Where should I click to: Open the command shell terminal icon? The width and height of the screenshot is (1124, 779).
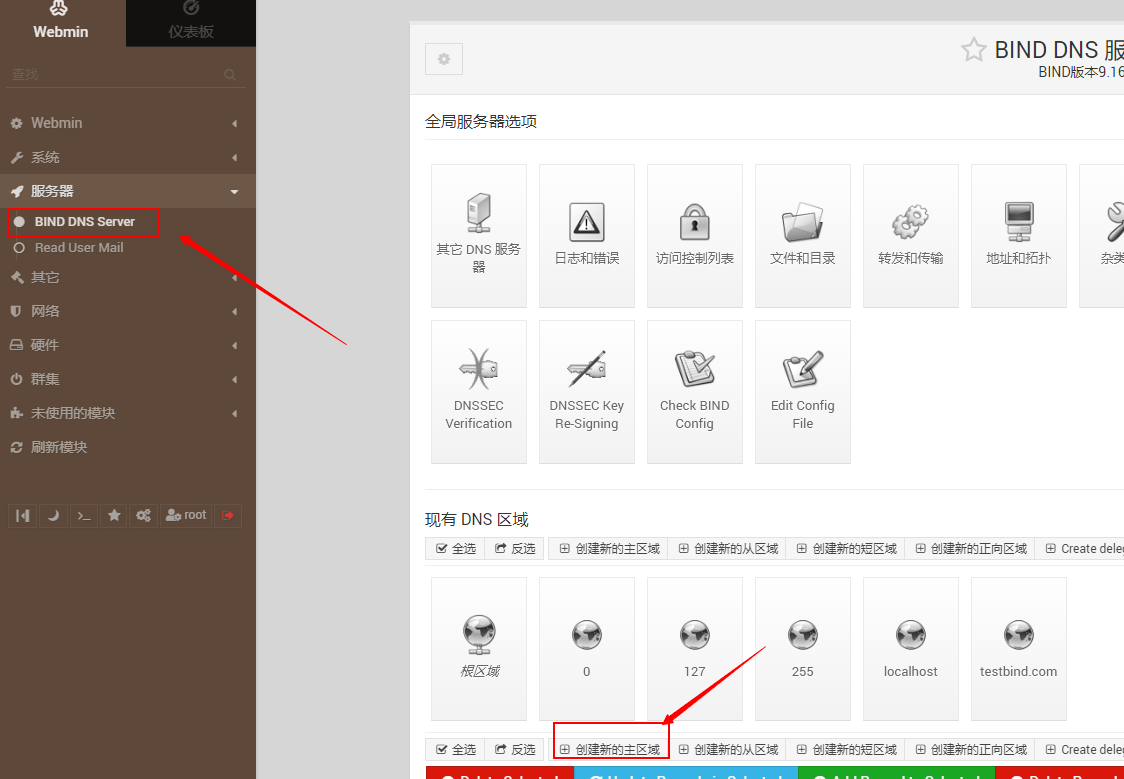tap(84, 515)
